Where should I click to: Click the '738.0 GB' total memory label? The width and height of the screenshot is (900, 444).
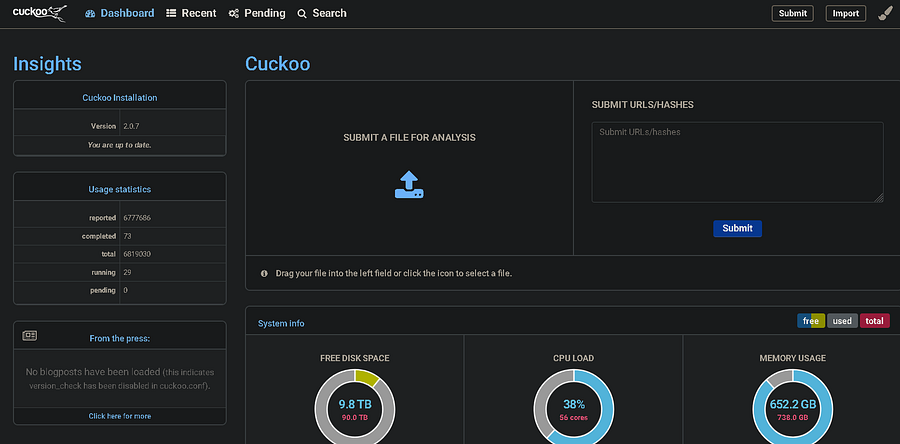pyautogui.click(x=793, y=418)
